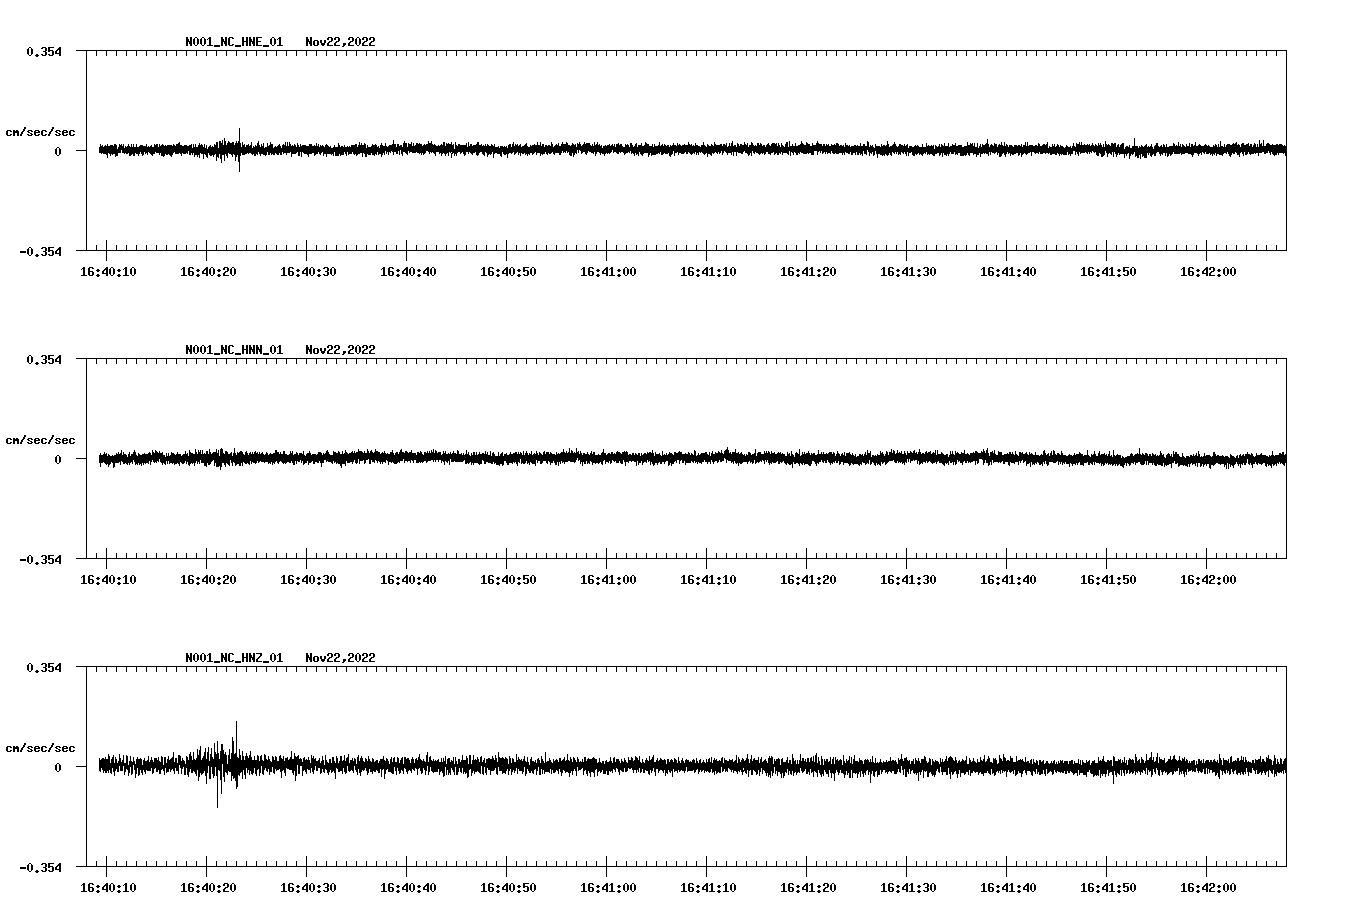Viewport: 1358px width, 924px height.
Task: Click 16:41:50 time label under HNN plot
Action: coord(1108,580)
